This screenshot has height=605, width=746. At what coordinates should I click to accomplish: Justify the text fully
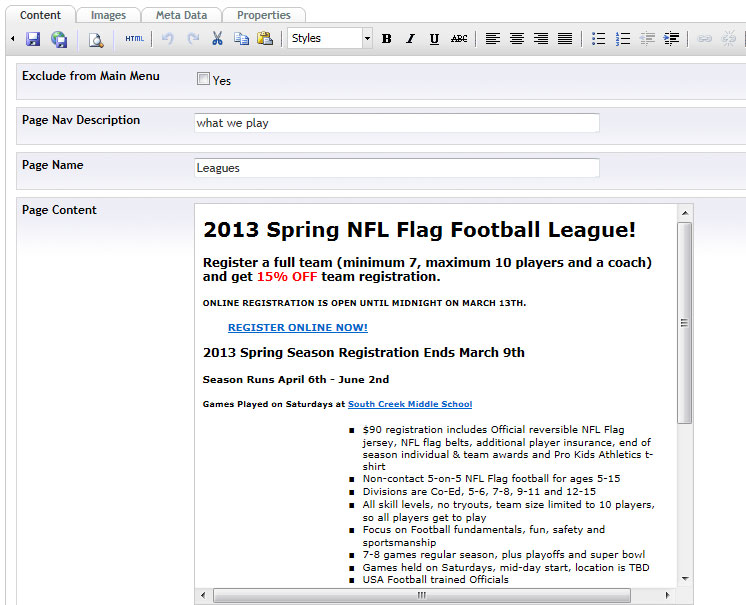click(x=565, y=39)
